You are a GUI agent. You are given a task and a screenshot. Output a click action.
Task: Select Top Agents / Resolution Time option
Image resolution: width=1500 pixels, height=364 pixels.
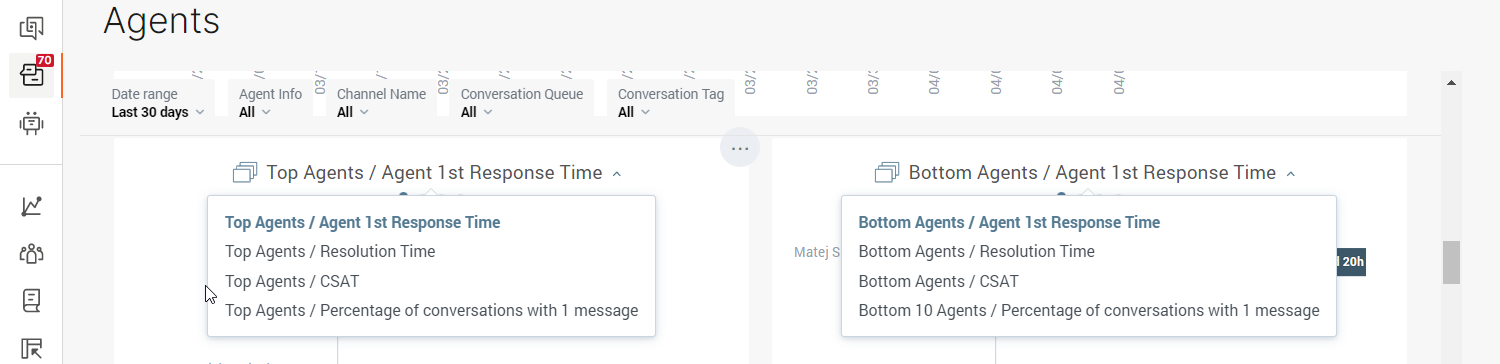[x=330, y=252]
